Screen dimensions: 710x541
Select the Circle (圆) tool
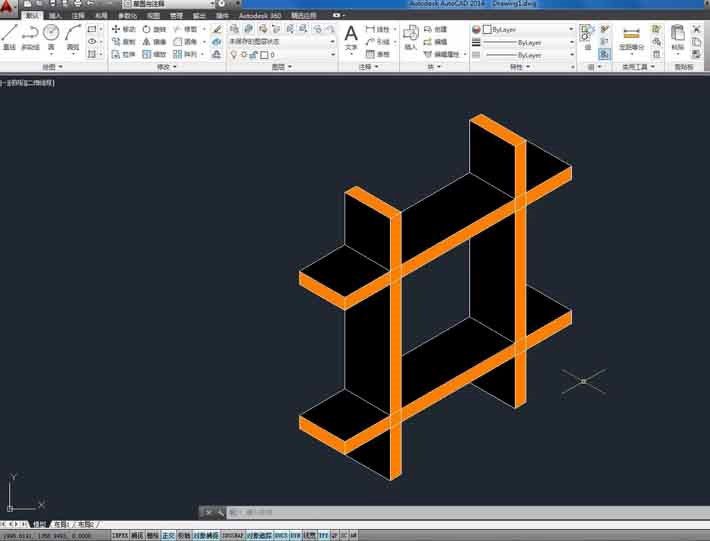(51, 37)
